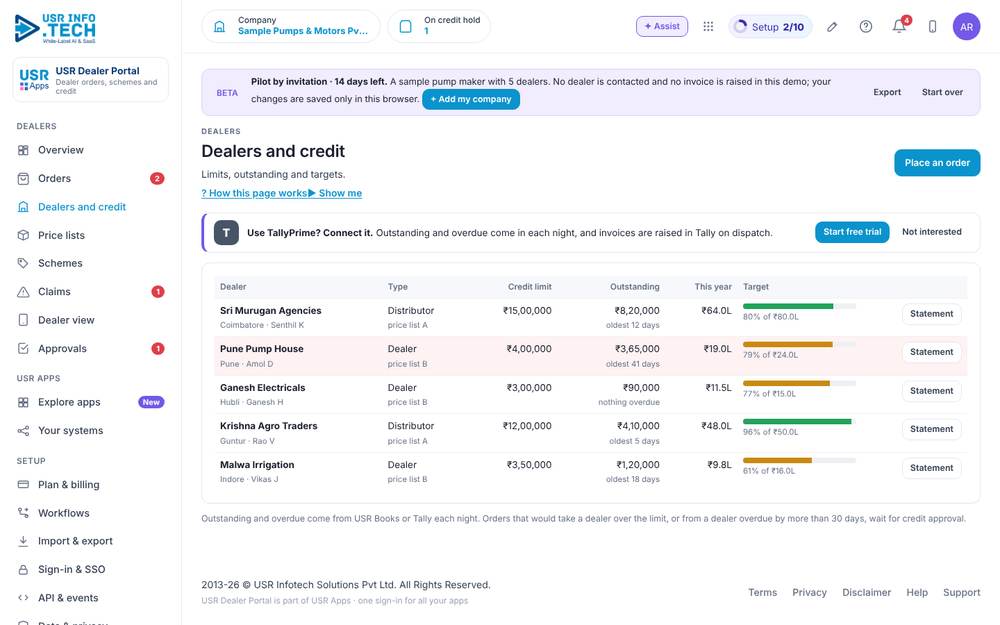Viewport: 1000px width, 625px height.
Task: Click the Privacy footer link
Action: pyautogui.click(x=809, y=592)
